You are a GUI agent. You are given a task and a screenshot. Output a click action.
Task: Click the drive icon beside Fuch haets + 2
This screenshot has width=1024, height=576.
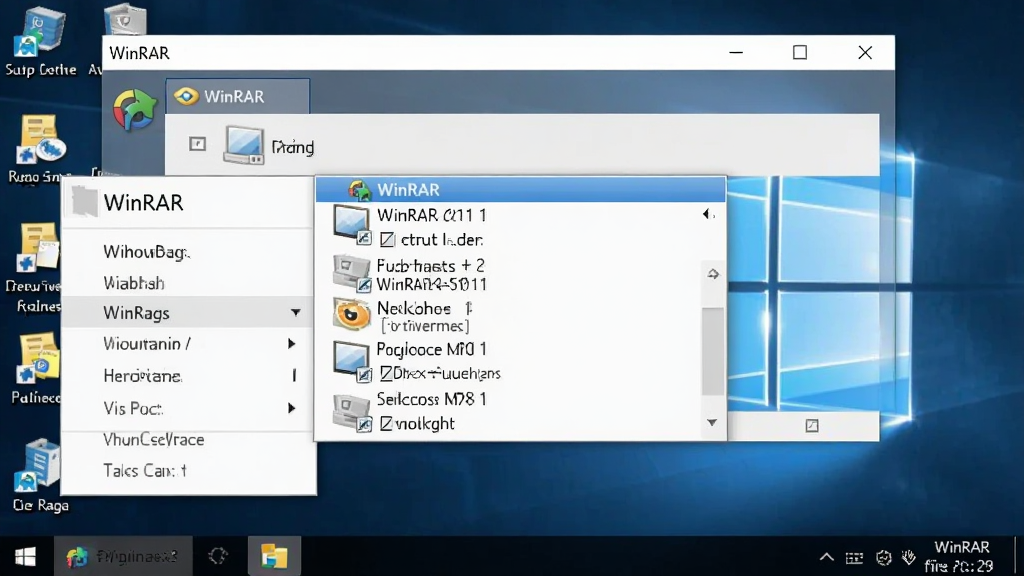tap(351, 274)
